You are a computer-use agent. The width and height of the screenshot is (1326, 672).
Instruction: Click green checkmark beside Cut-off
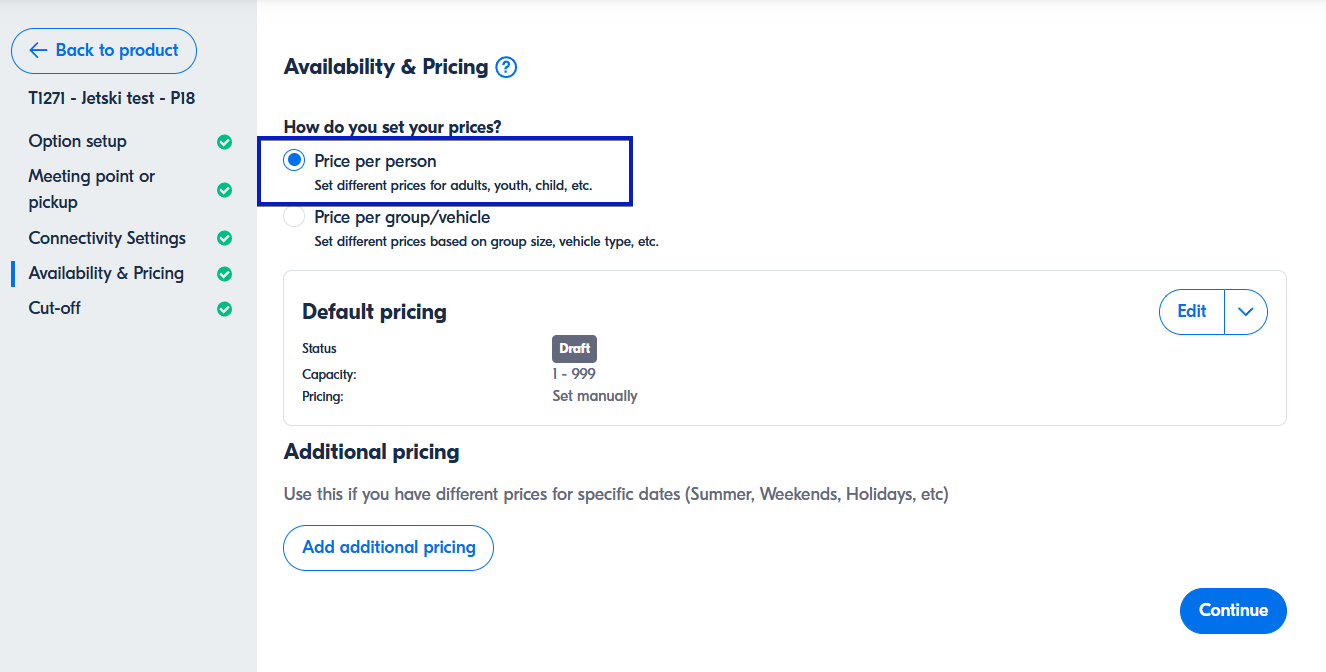(225, 309)
